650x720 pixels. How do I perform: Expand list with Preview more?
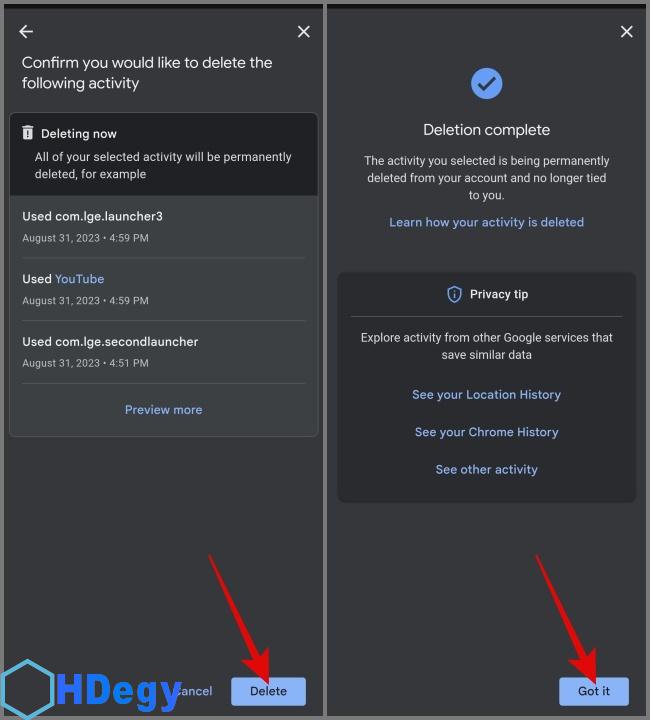[x=163, y=410]
